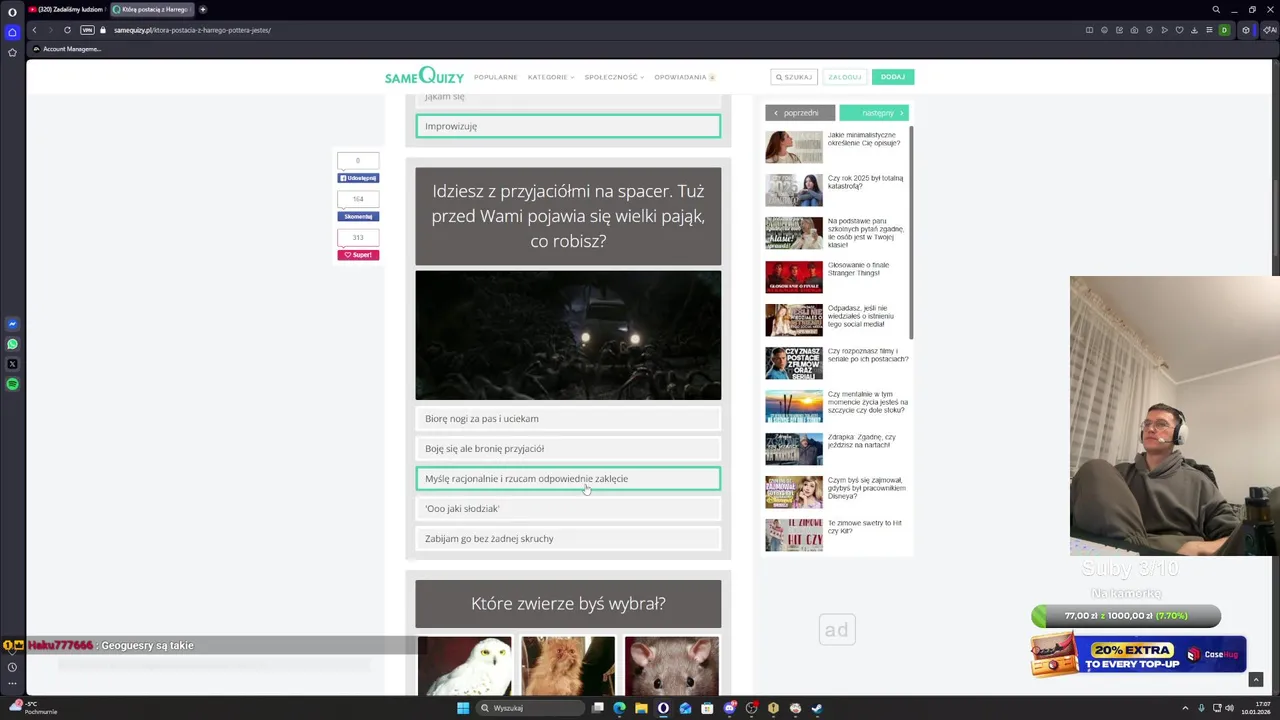The image size is (1280, 720).
Task: Open the 'Account Manageme...' bookmark
Action: click(x=67, y=49)
